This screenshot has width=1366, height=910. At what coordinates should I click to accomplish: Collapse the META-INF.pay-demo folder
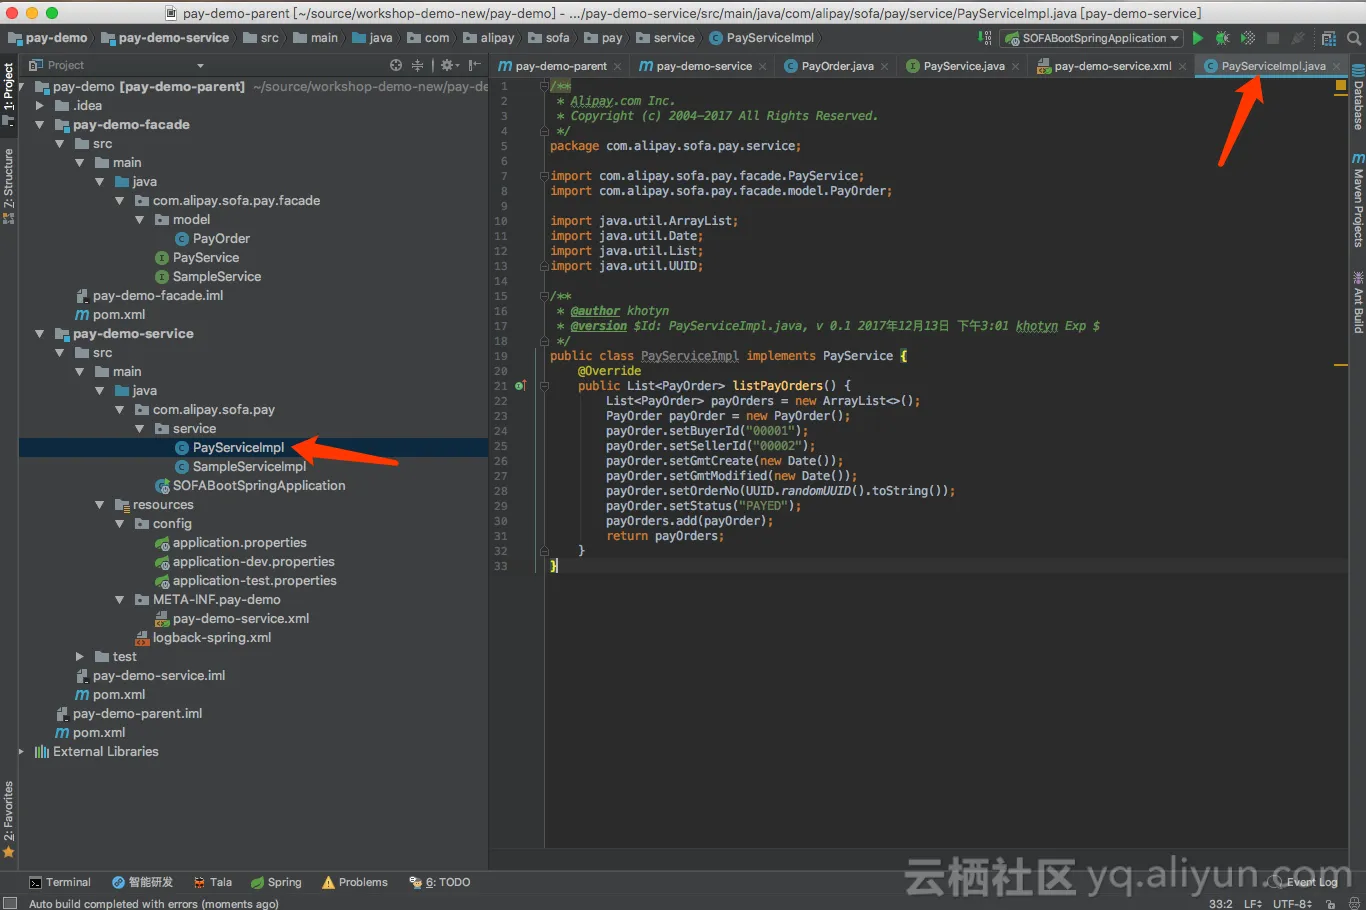tap(120, 600)
